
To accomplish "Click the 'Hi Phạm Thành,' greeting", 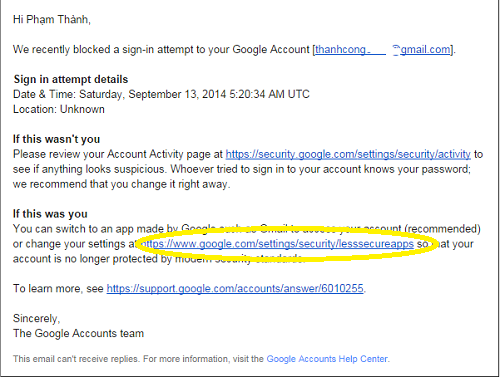I will 52,20.
